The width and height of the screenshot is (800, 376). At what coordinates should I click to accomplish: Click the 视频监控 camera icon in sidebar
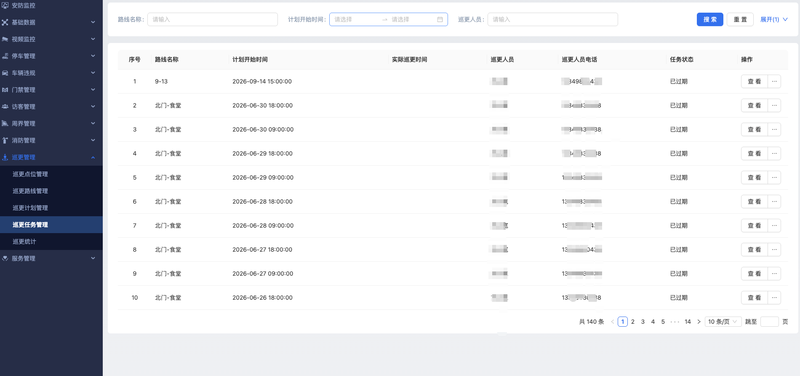(5, 39)
